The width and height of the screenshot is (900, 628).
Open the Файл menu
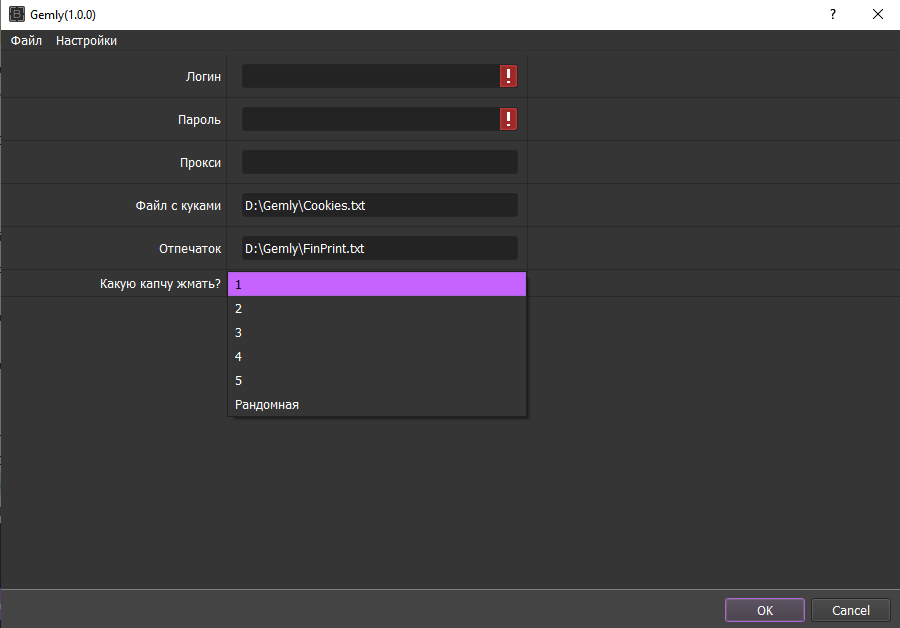click(x=26, y=41)
